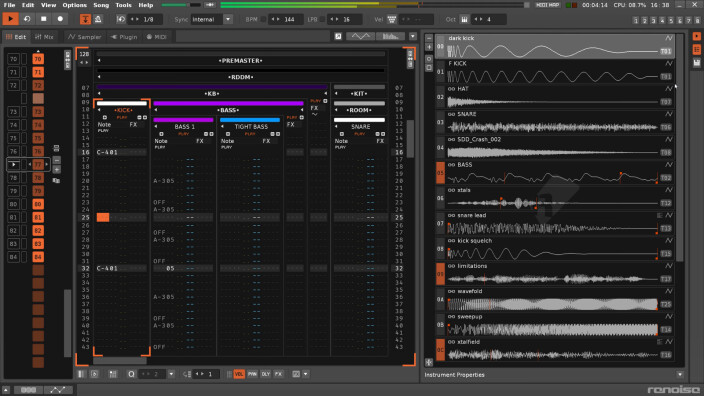Toggle the VOL column button
704x396 pixels.
[x=239, y=374]
